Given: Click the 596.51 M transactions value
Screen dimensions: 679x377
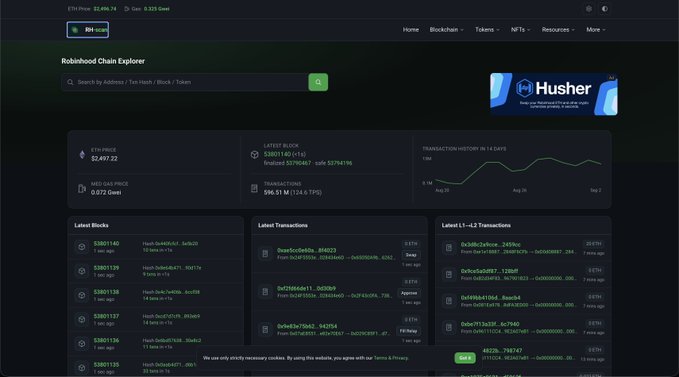Looking at the screenshot, I should pos(276,193).
